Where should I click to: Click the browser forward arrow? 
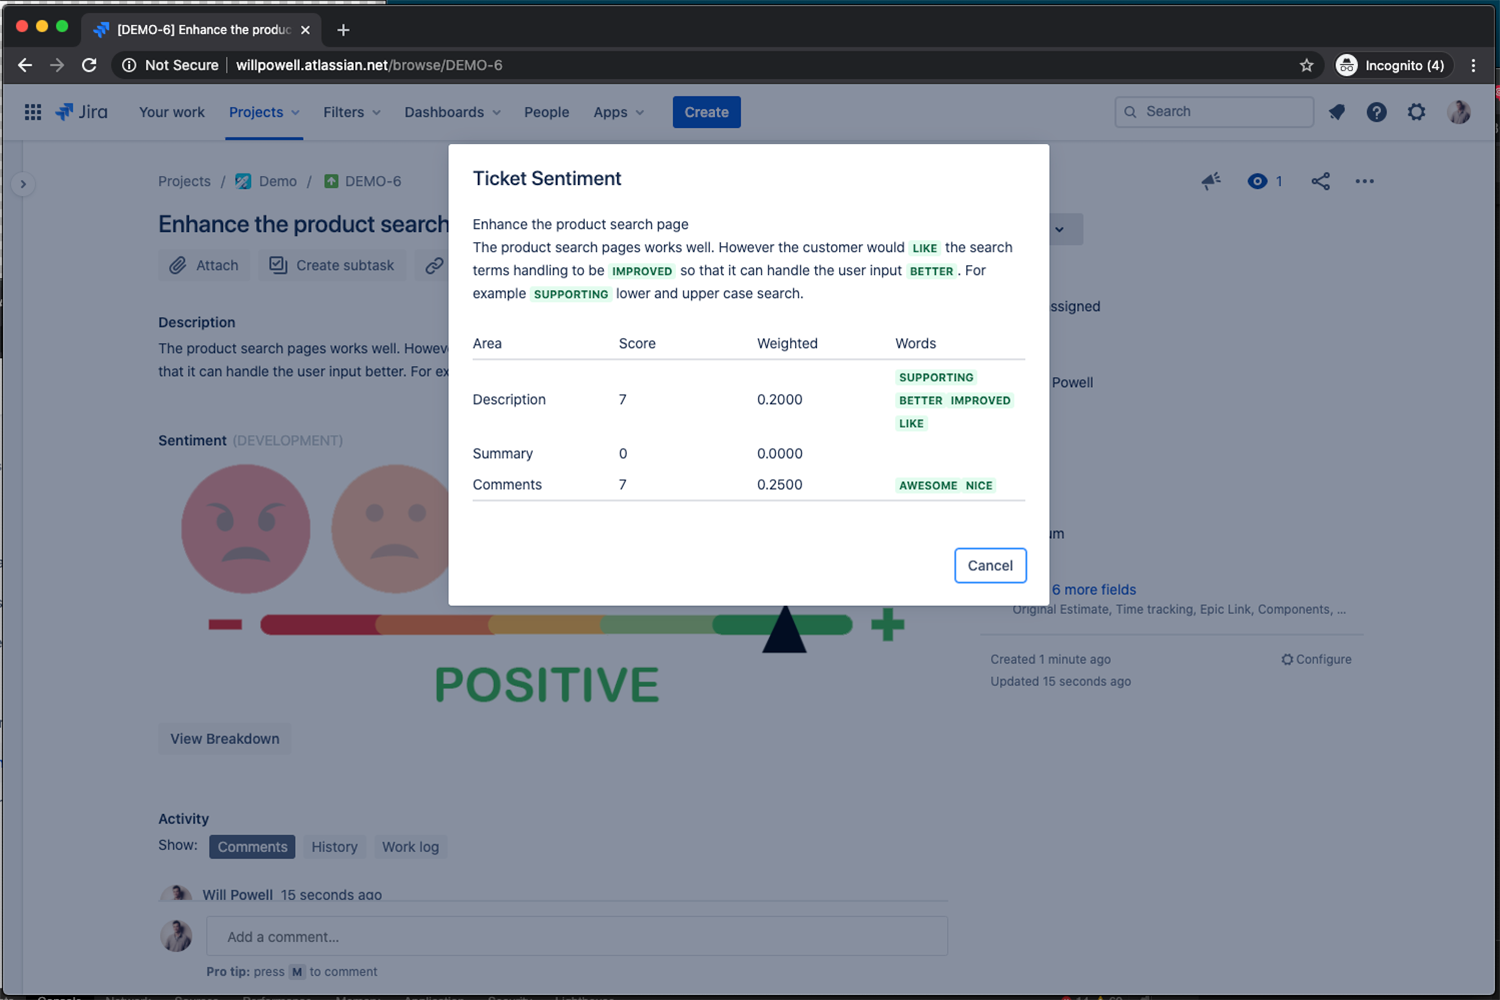(x=57, y=65)
